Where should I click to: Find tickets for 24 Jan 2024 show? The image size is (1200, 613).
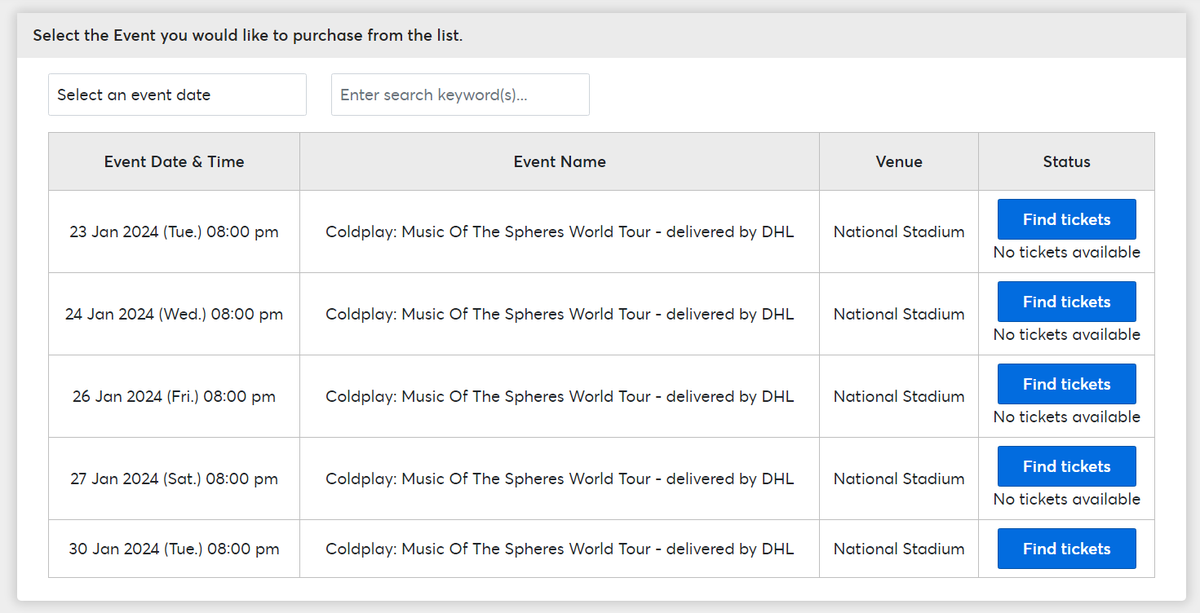click(x=1066, y=301)
